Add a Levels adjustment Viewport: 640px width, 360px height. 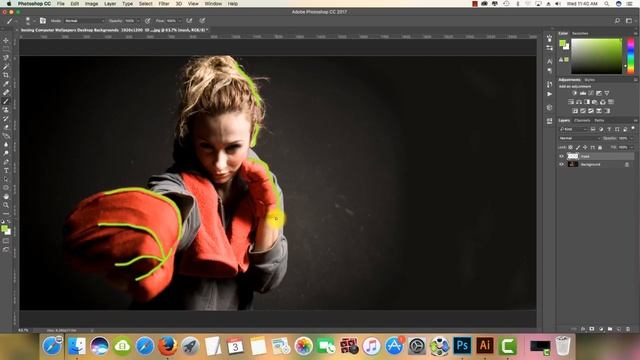[583, 93]
